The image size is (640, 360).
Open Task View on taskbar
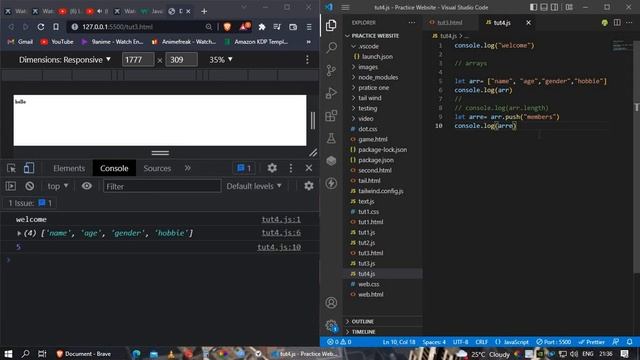coord(42,354)
